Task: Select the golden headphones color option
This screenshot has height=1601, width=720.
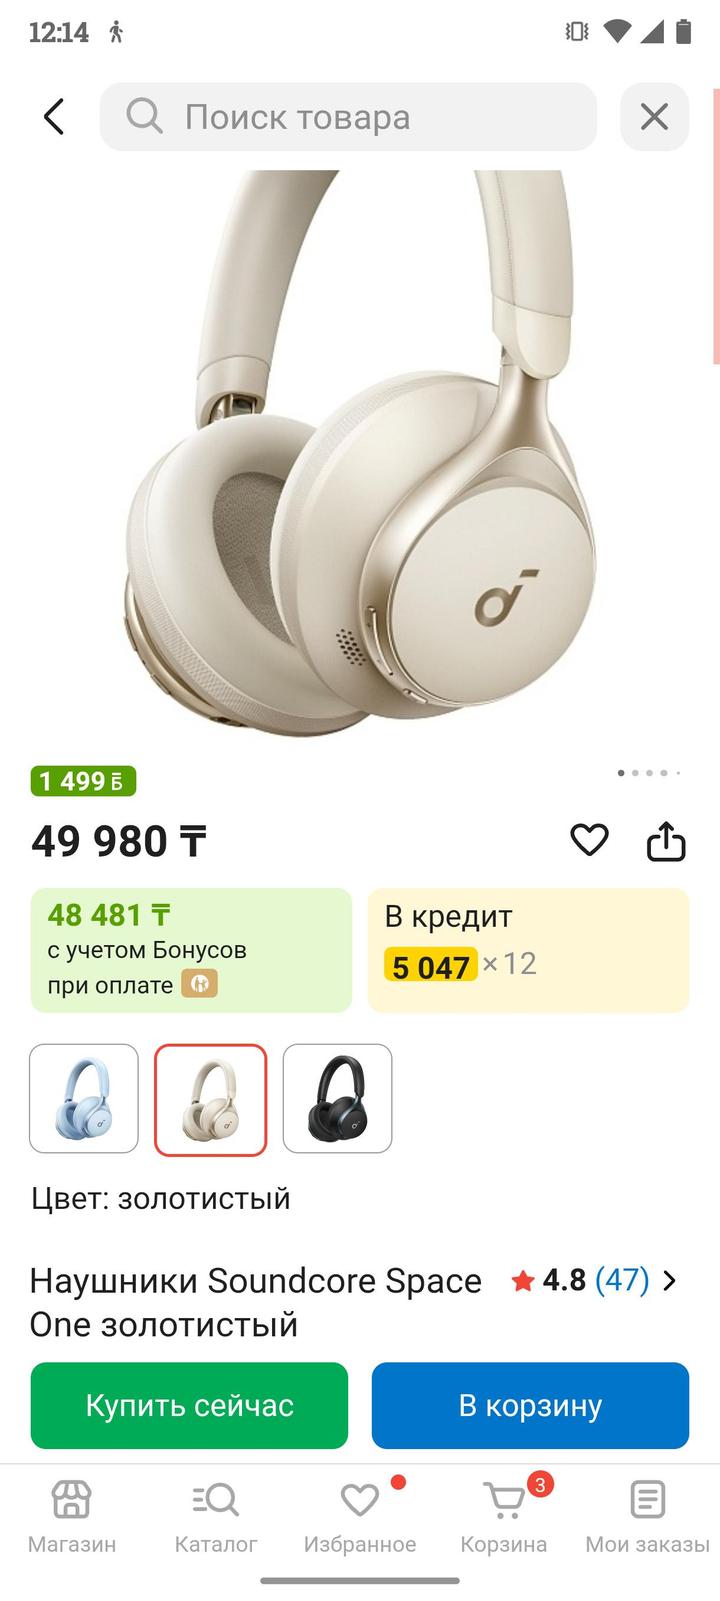Action: [211, 1099]
